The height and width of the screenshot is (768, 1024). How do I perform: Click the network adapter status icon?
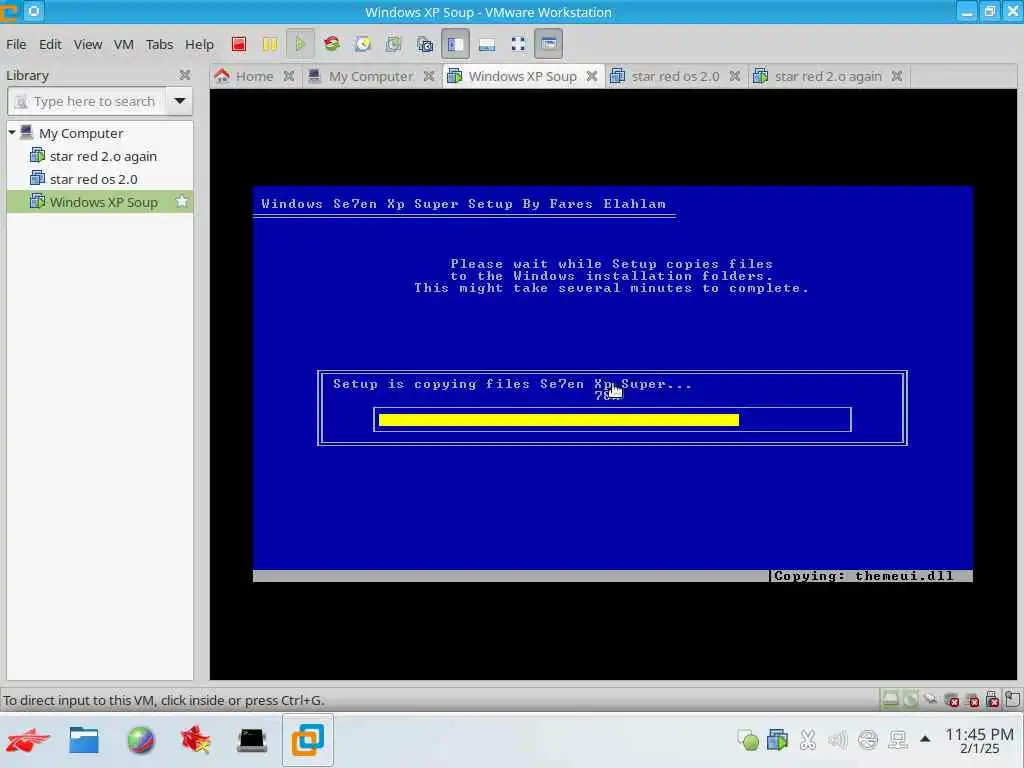pos(931,700)
